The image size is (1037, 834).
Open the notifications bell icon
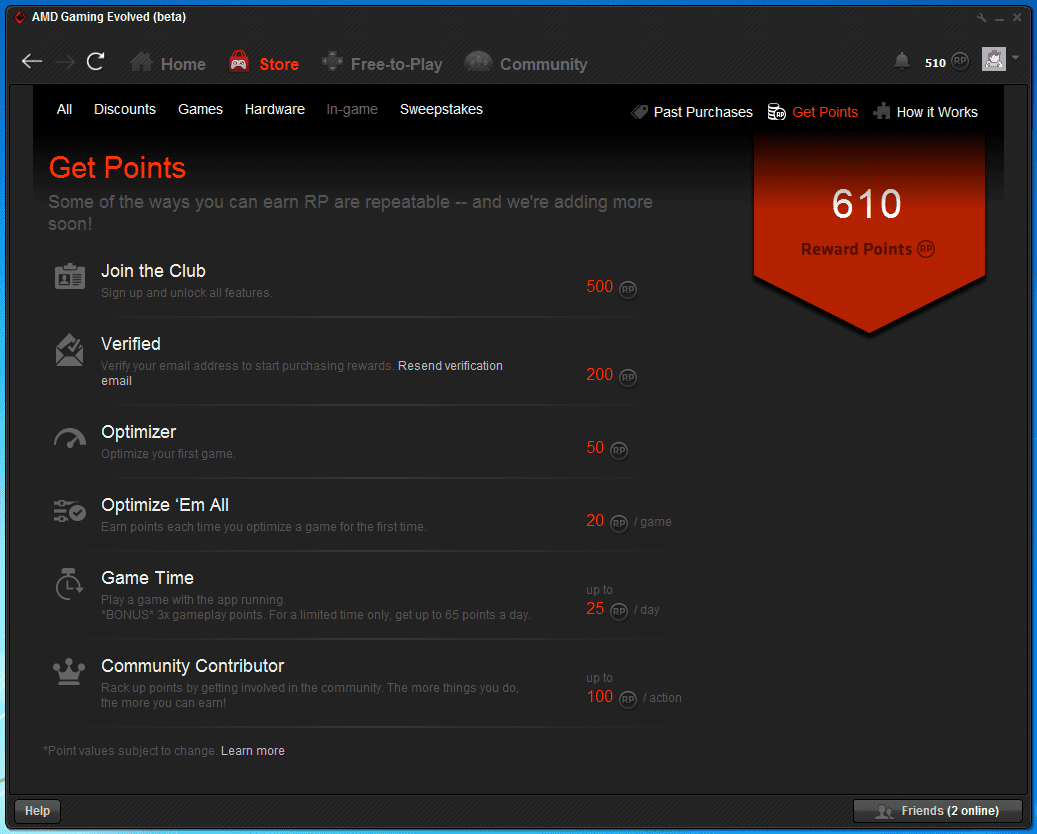[902, 62]
